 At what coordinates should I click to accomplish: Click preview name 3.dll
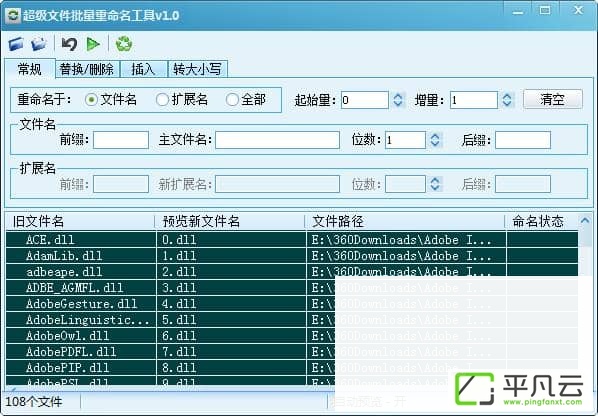click(x=179, y=288)
